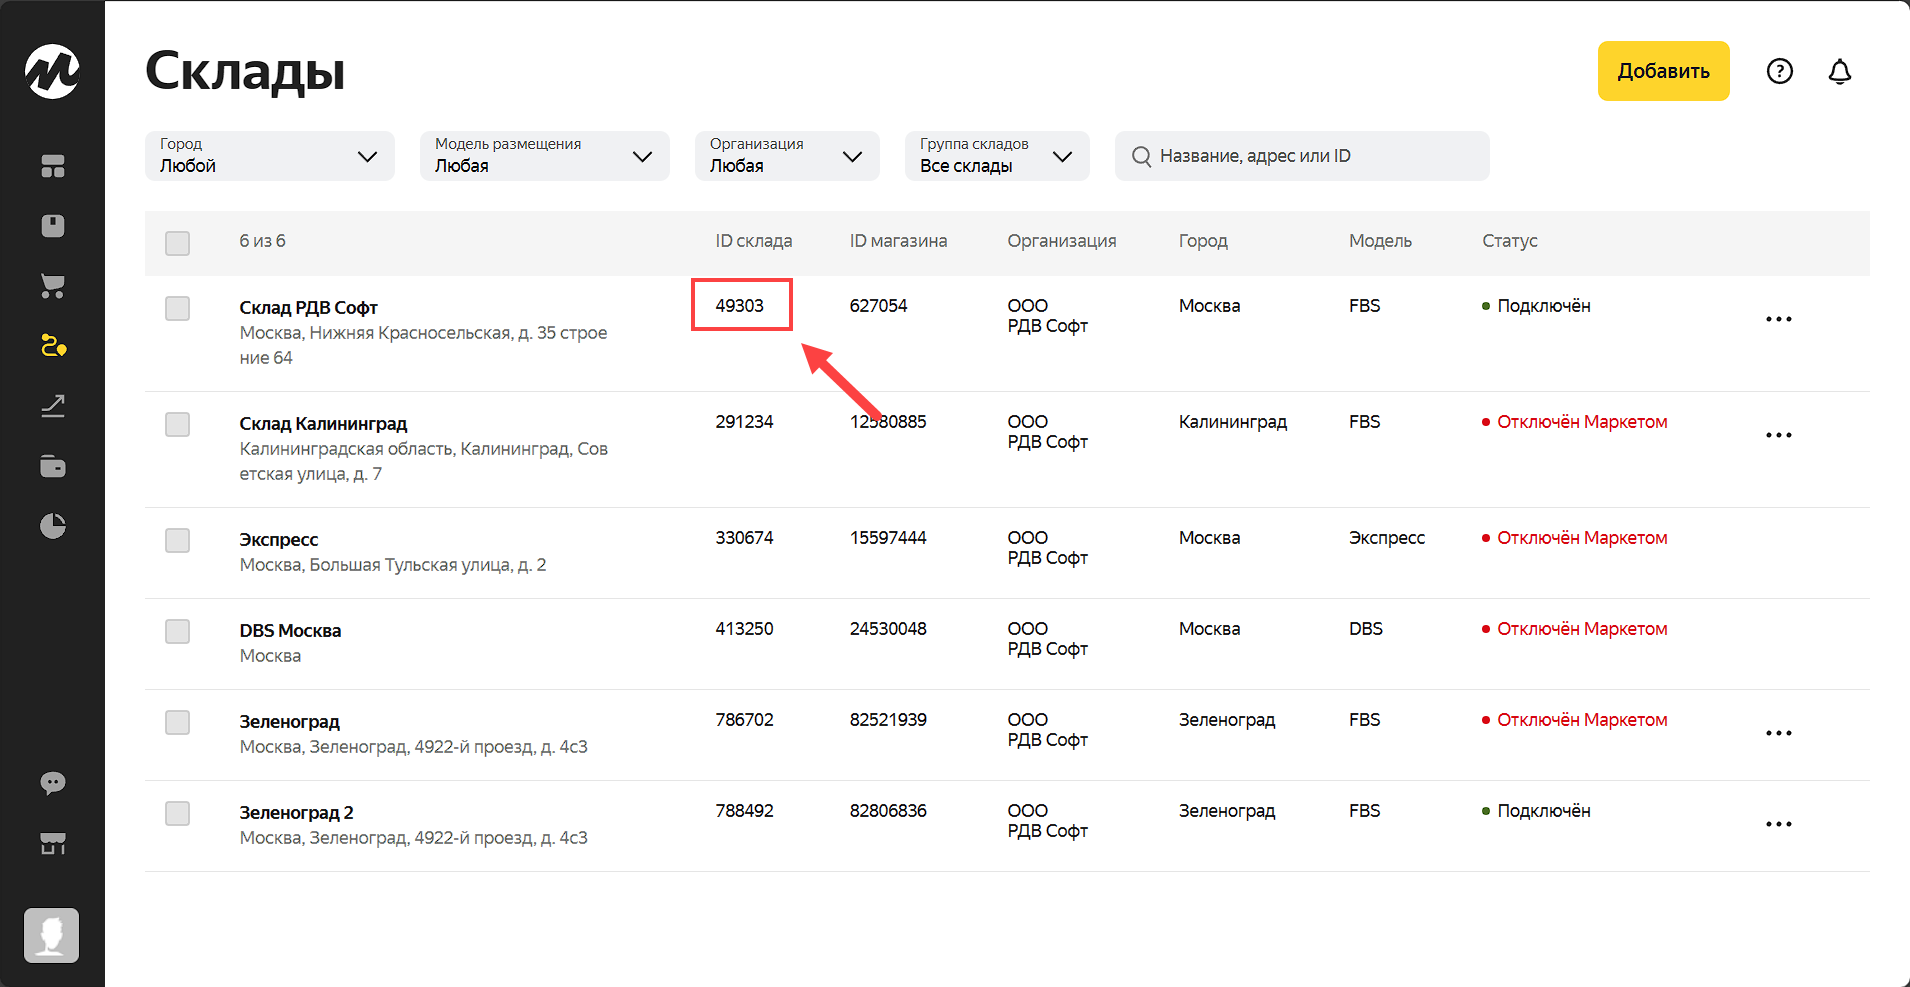
Task: Click warehouse ID 291234
Action: coord(744,422)
